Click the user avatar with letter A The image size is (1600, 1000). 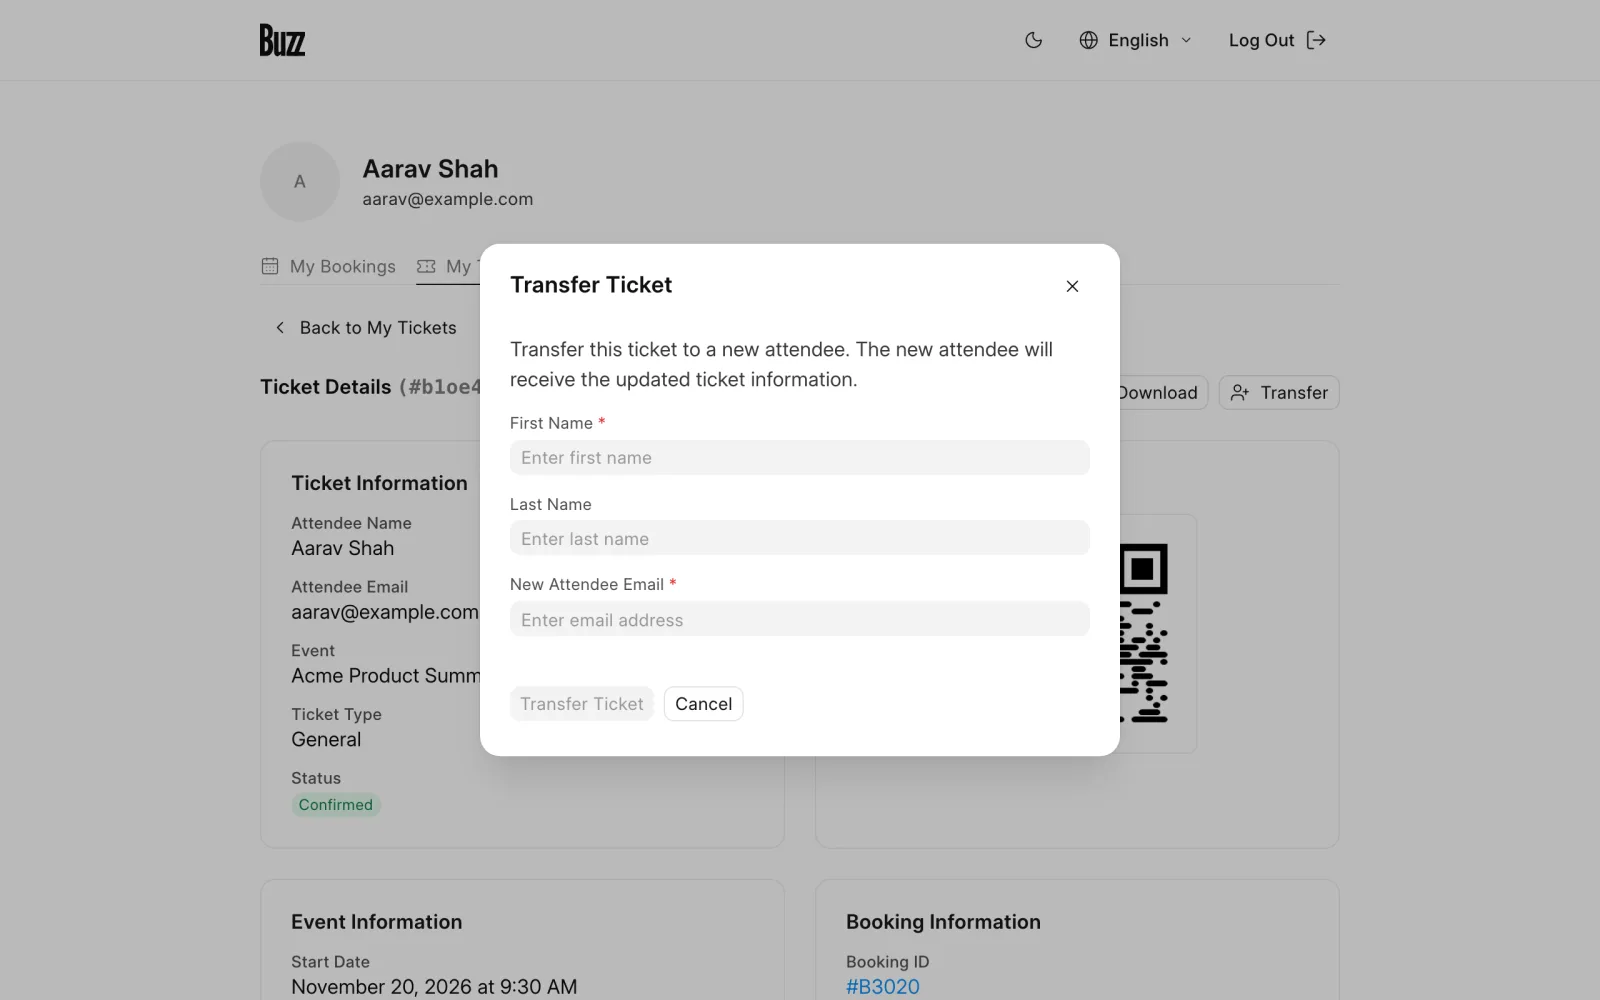coord(300,182)
